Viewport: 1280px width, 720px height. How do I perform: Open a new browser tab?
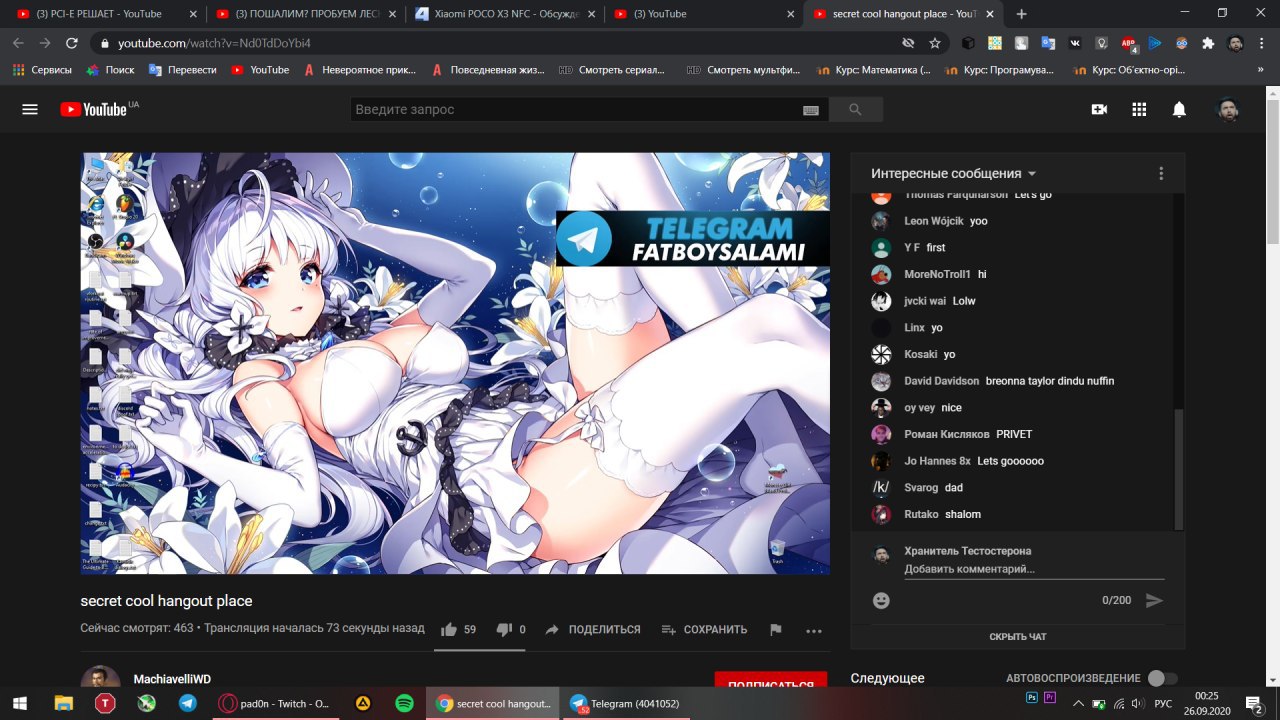(x=1021, y=14)
